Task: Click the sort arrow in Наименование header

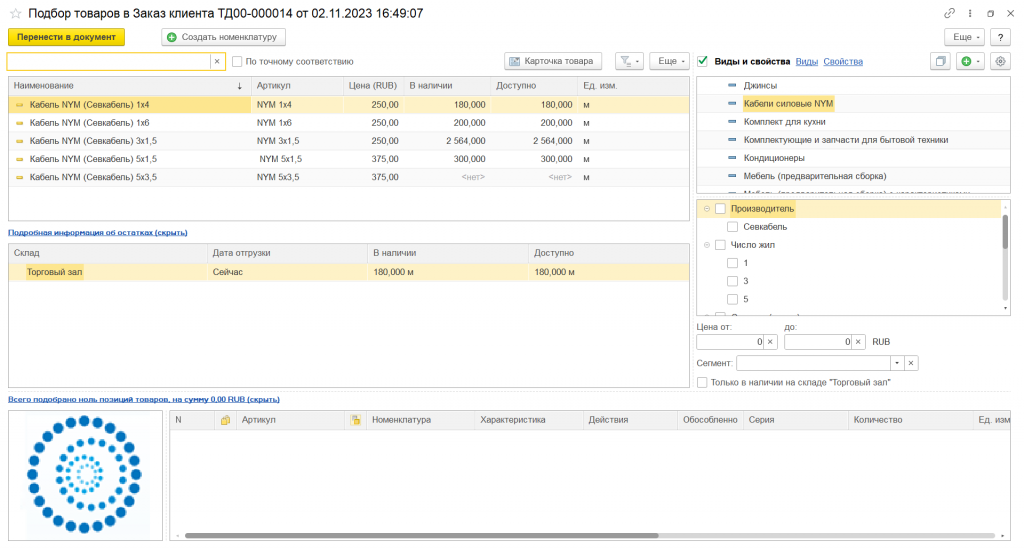Action: coord(240,86)
